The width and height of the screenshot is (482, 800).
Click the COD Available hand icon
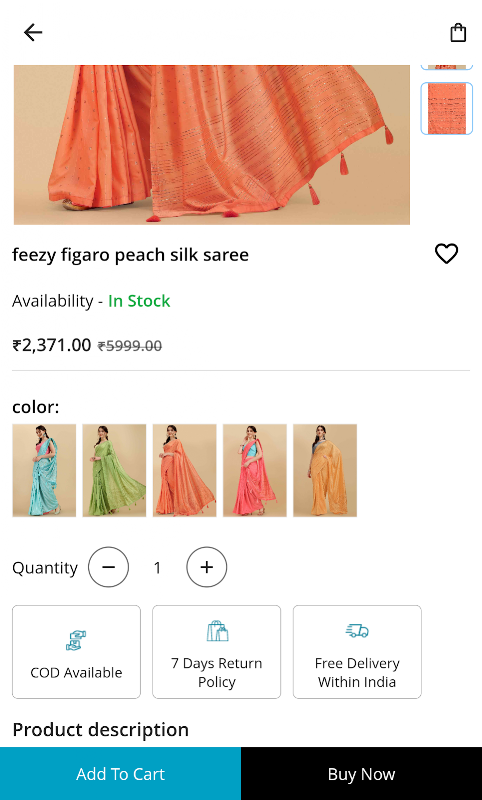pyautogui.click(x=76, y=640)
